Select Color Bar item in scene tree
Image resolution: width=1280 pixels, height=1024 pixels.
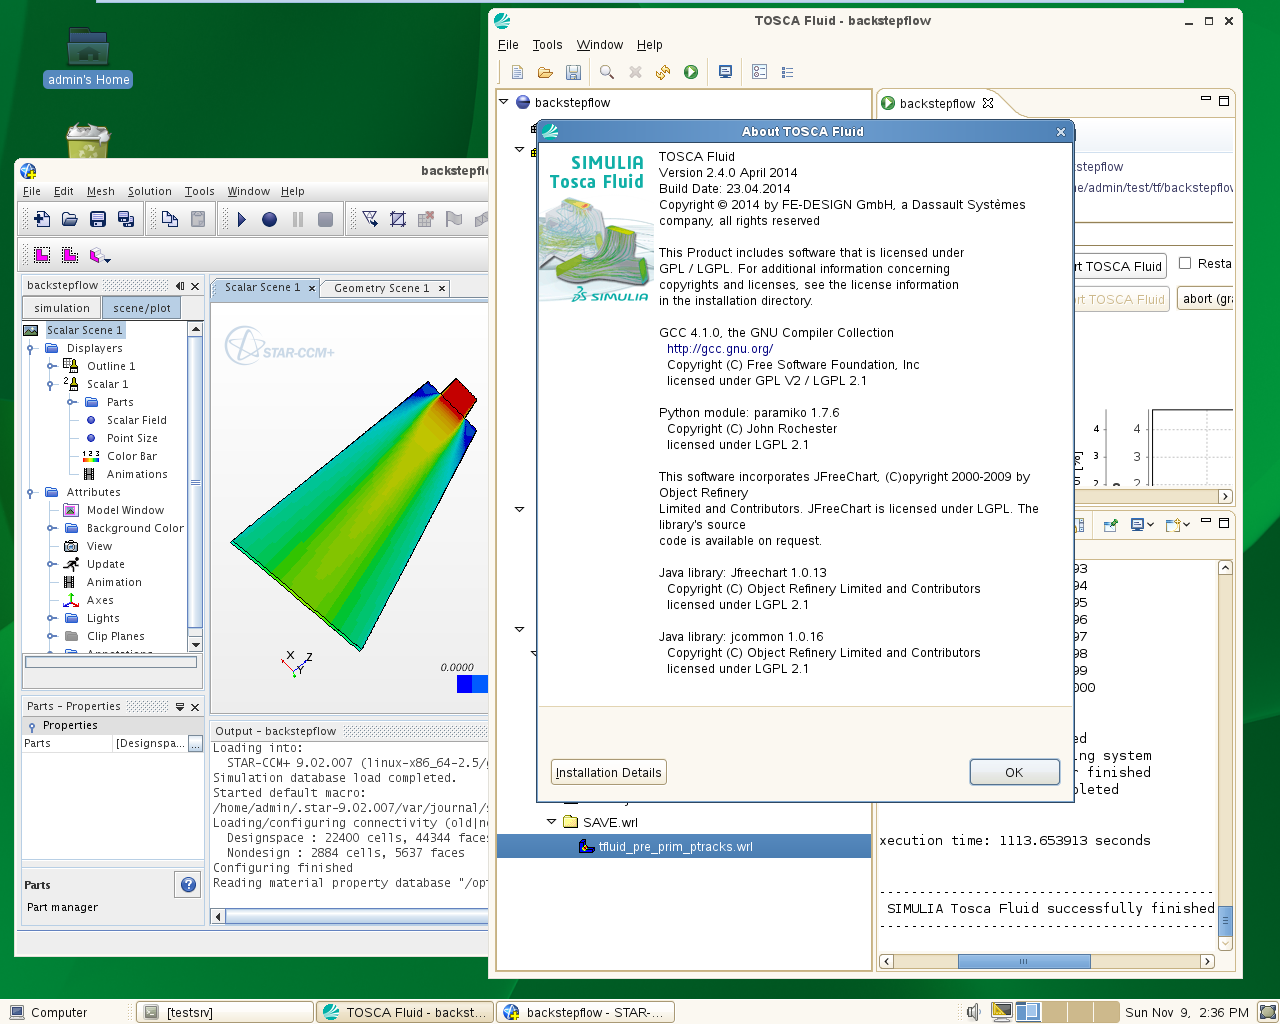pos(132,456)
